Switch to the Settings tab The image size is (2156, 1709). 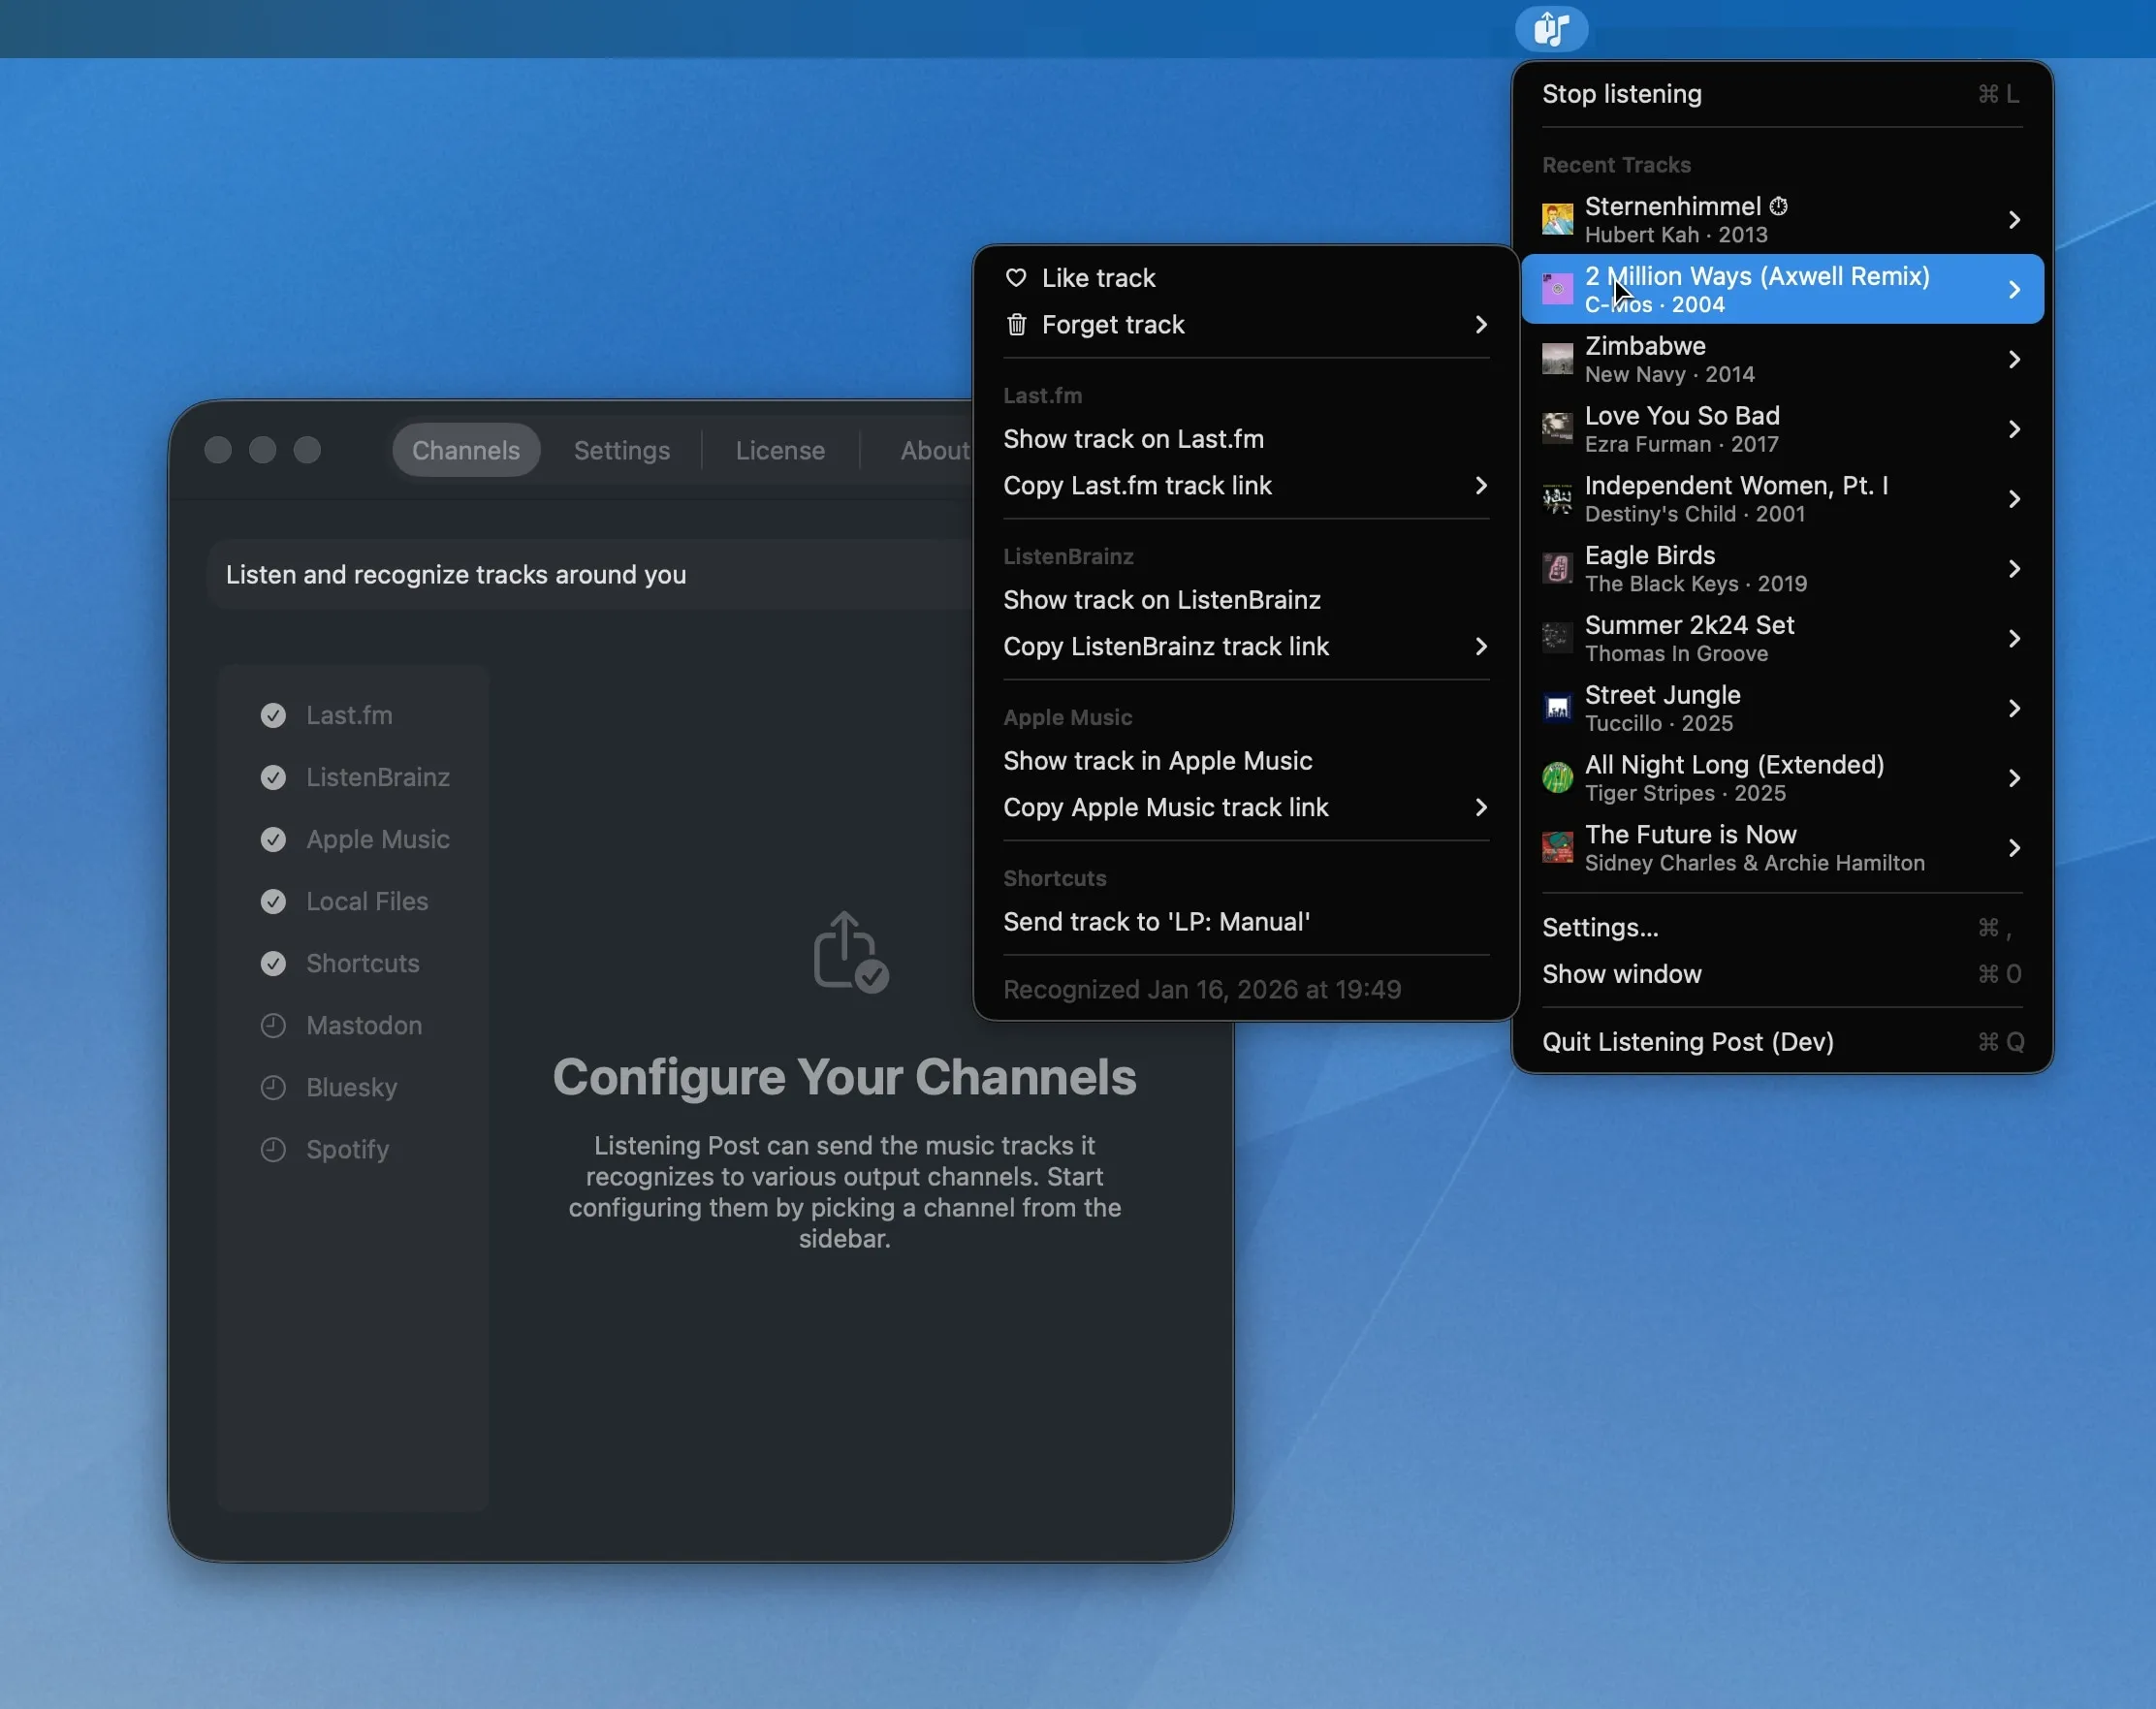tap(621, 450)
